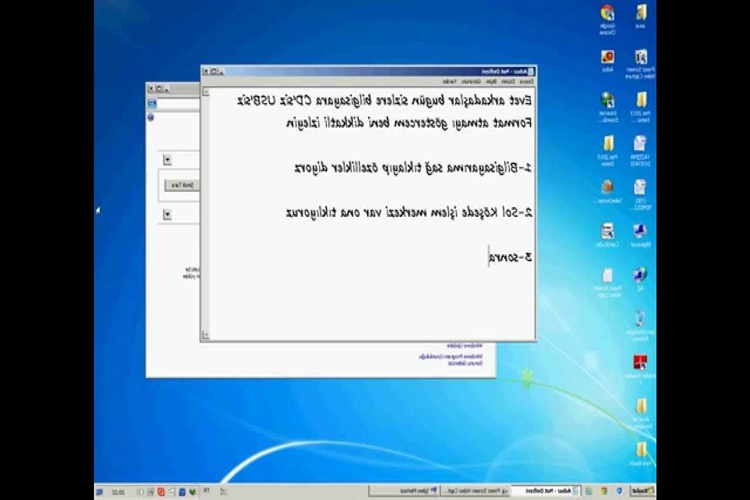Click the blue help icon in Action Center
This screenshot has height=500, width=750.
[x=151, y=117]
